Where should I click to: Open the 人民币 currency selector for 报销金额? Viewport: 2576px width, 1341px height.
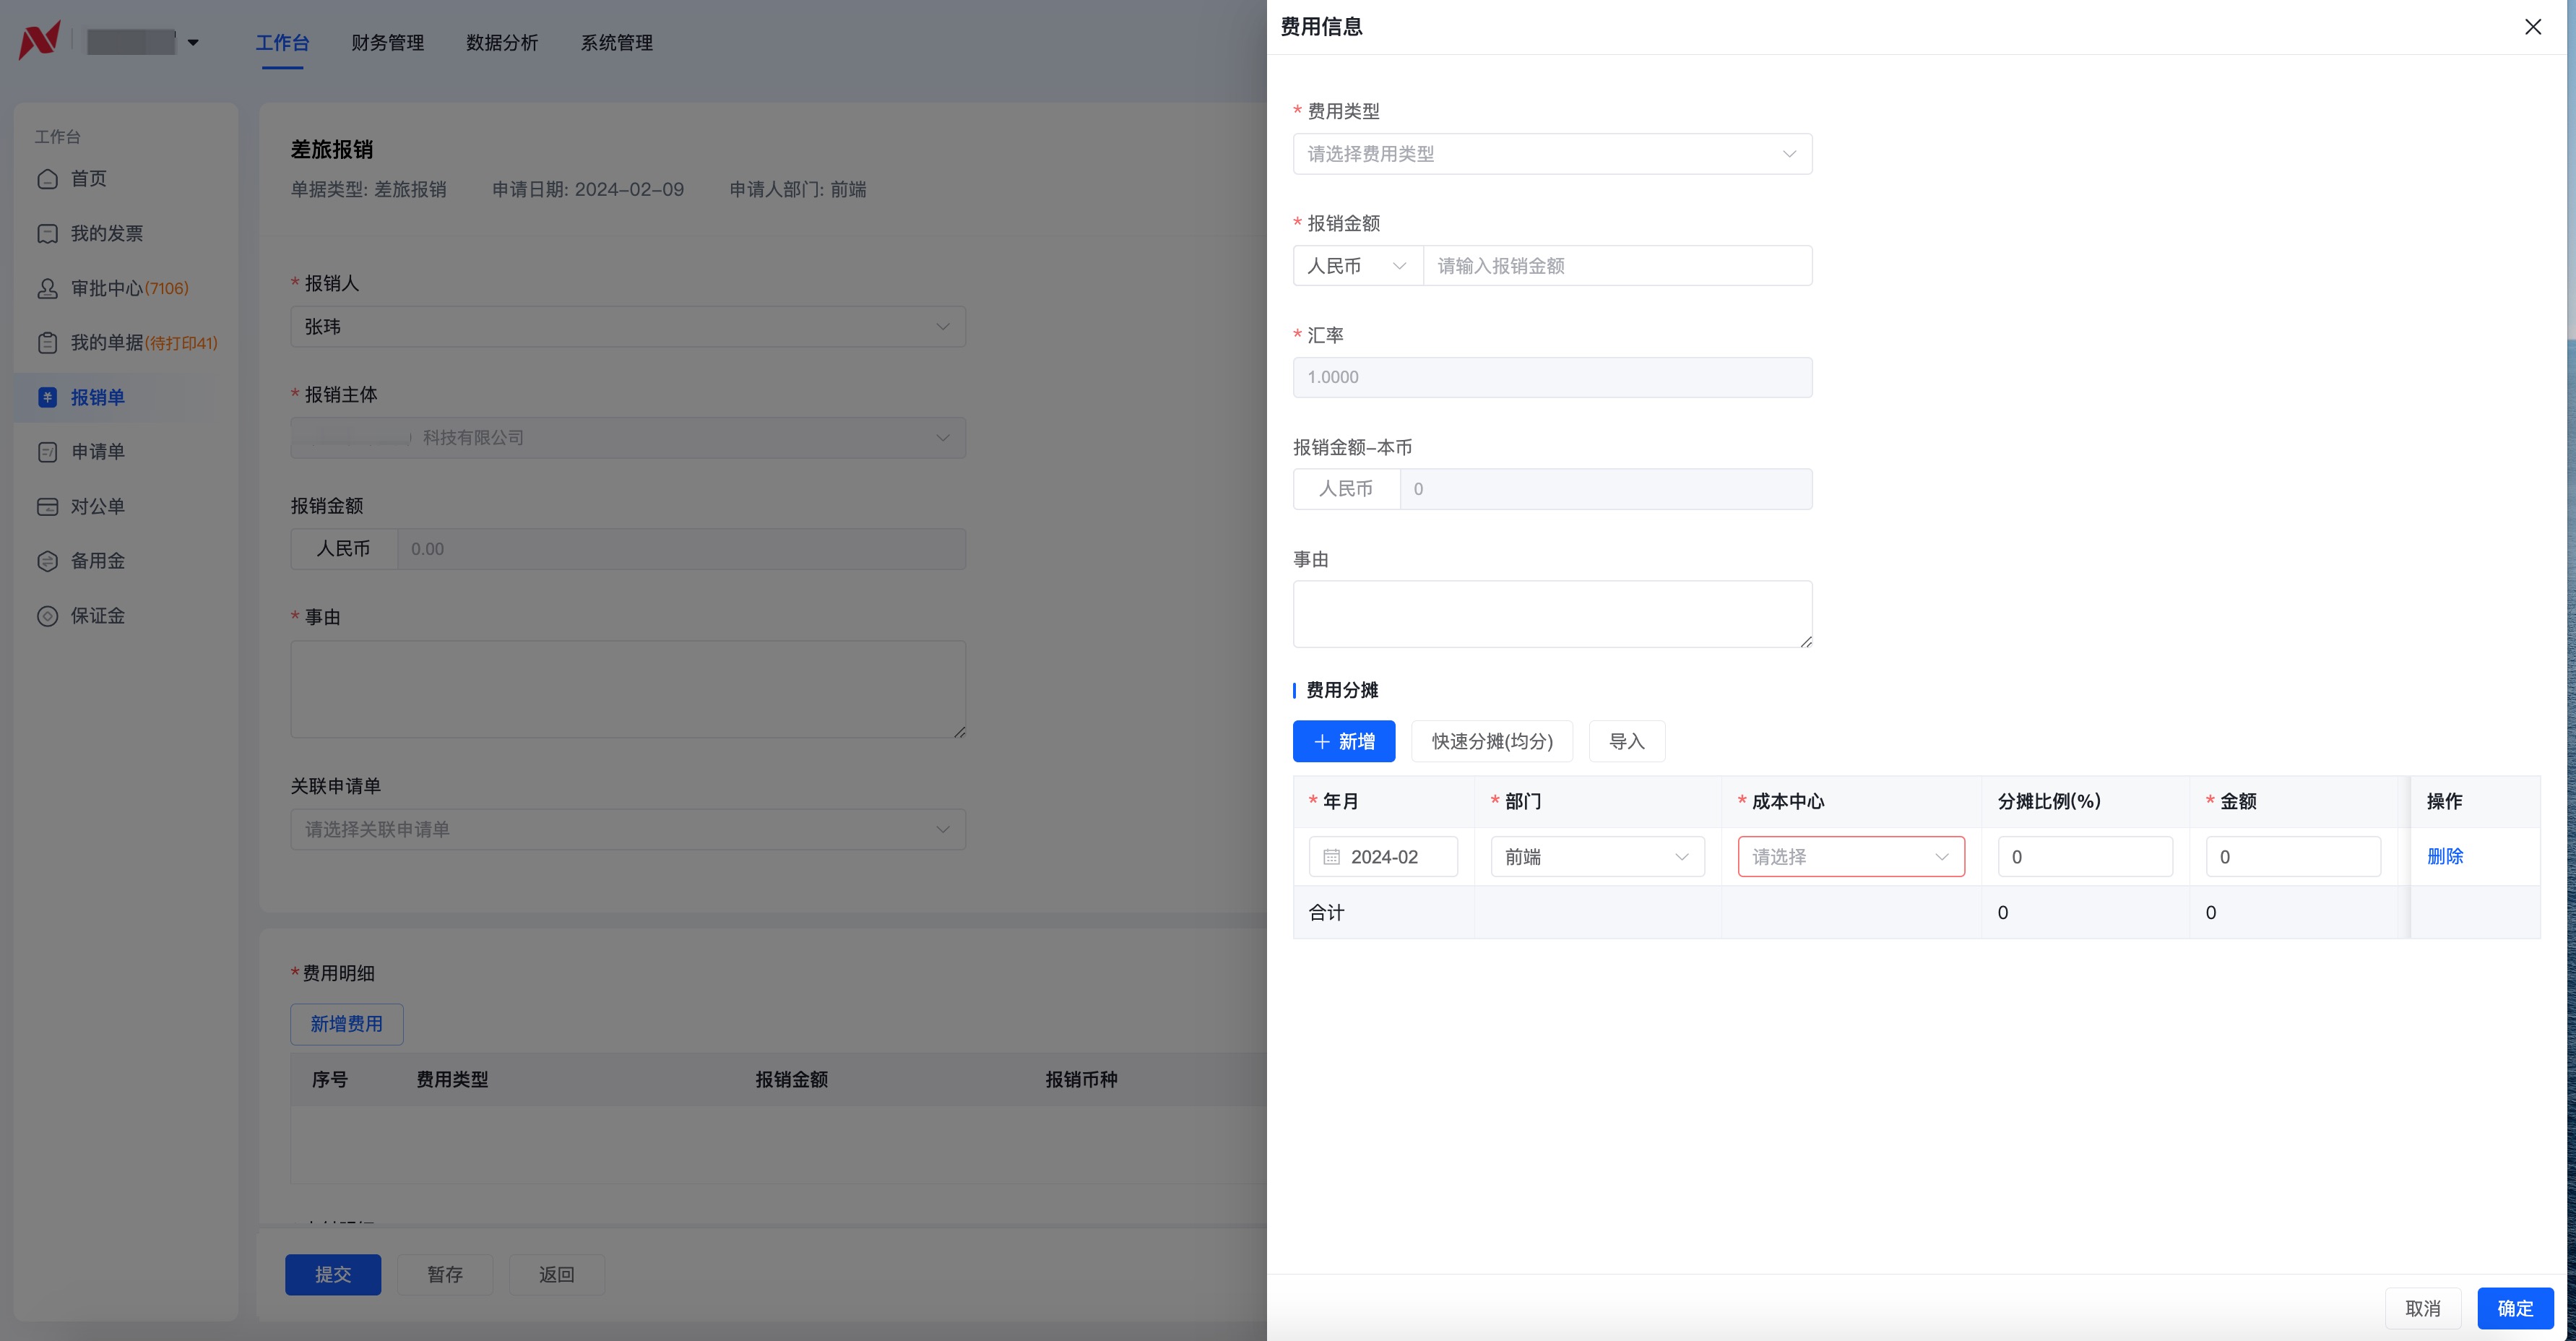click(1357, 266)
